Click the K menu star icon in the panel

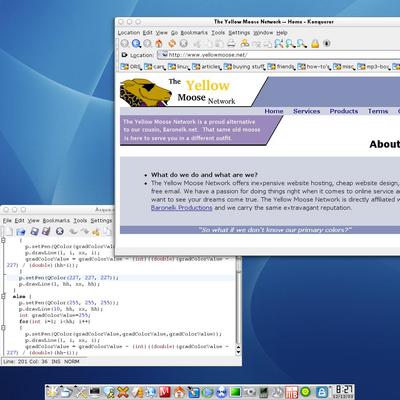[x=53, y=392]
